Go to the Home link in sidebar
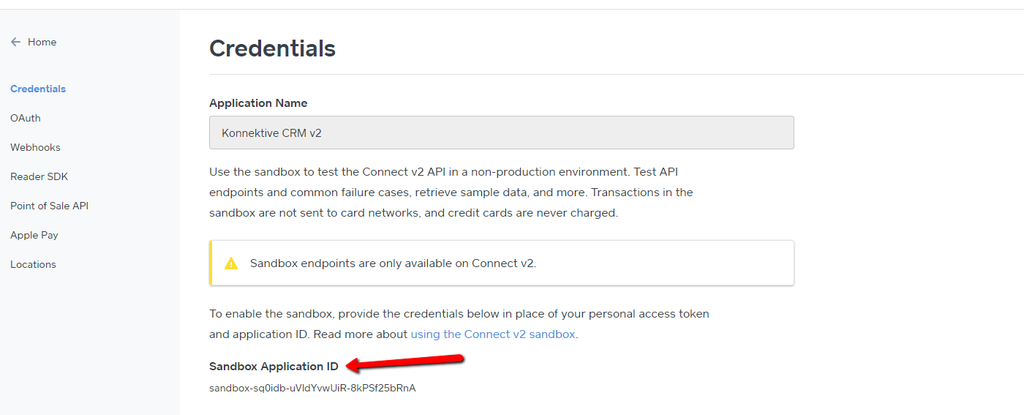Screen dimensions: 1024x415 42,42
